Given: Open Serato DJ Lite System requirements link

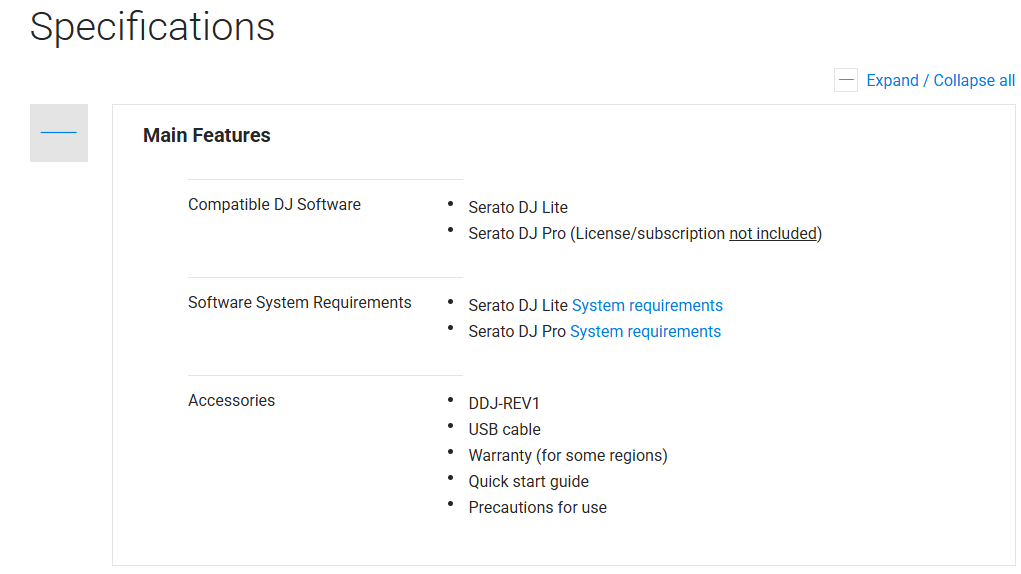Looking at the screenshot, I should tap(647, 306).
